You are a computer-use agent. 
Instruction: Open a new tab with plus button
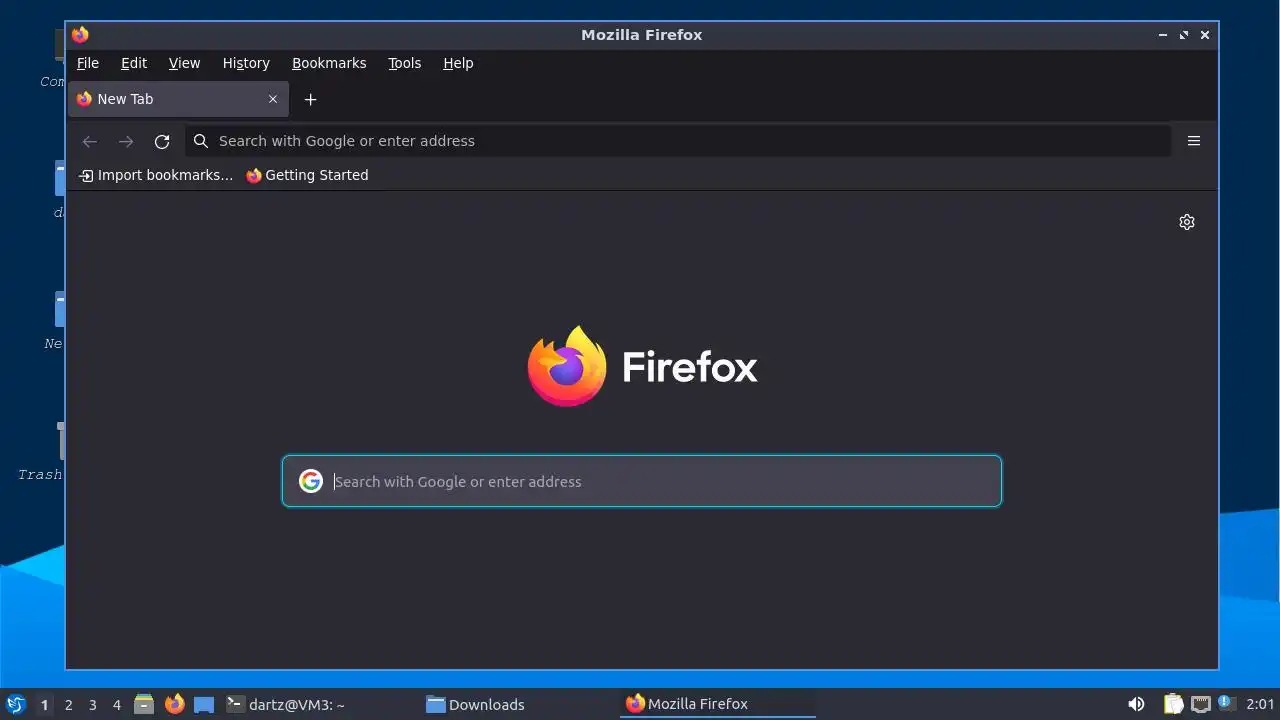[310, 99]
